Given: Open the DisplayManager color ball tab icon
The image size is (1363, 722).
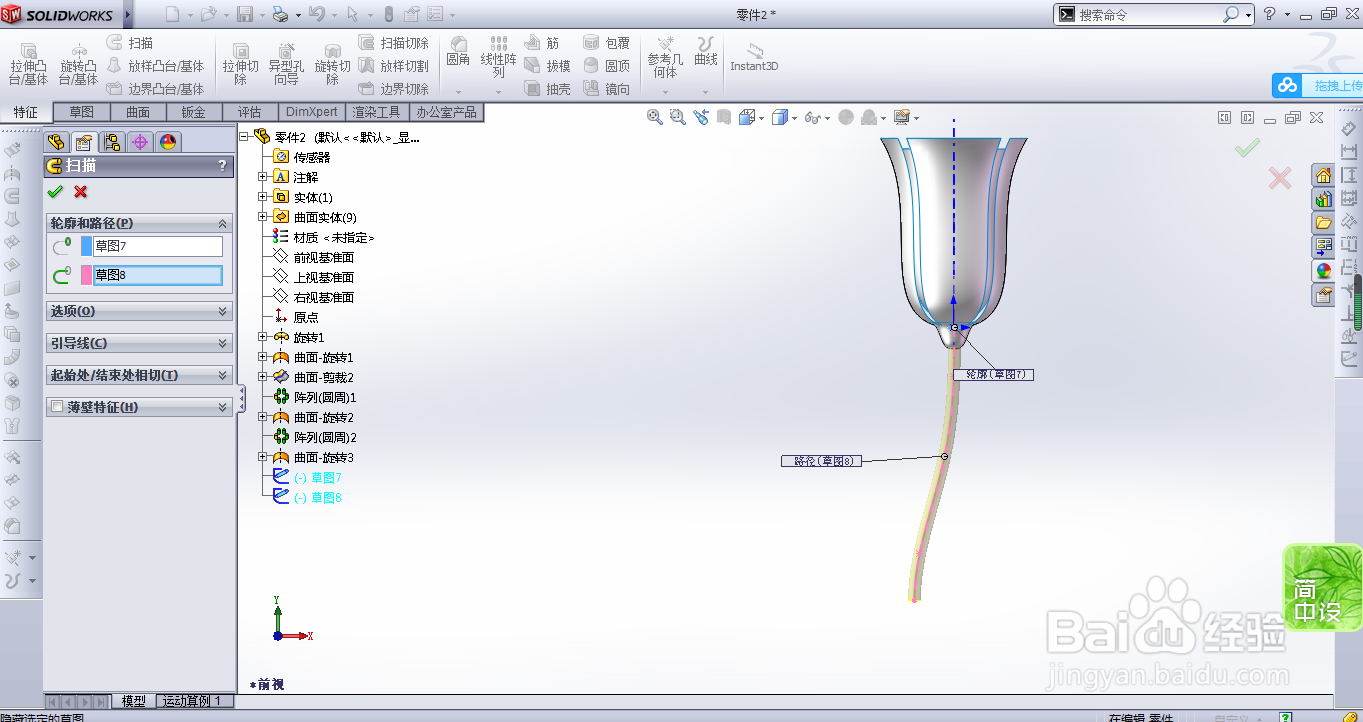Looking at the screenshot, I should [168, 142].
